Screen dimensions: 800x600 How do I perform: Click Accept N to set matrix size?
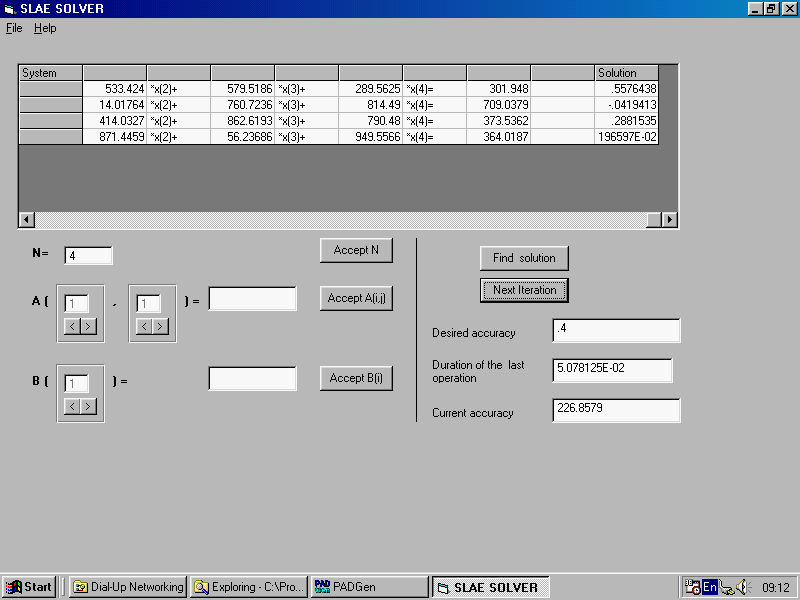pyautogui.click(x=356, y=250)
